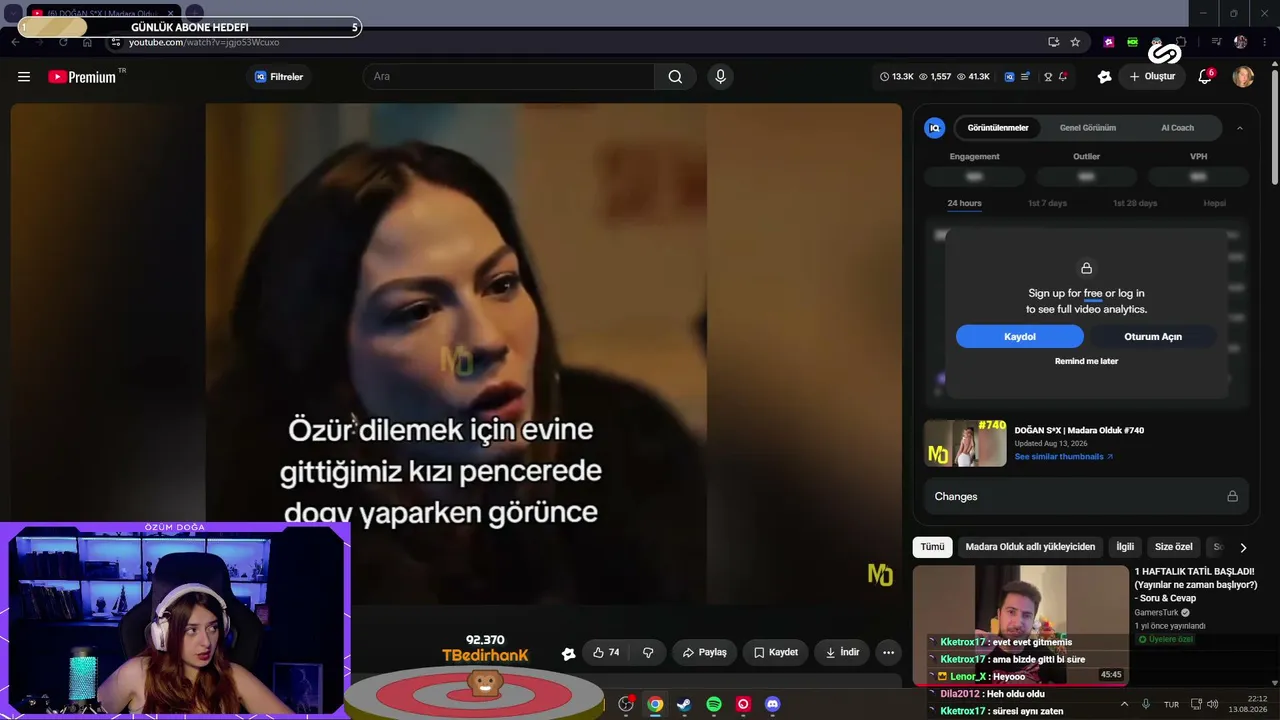Show more filter chips with the arrow
The image size is (1280, 720).
pos(1243,548)
